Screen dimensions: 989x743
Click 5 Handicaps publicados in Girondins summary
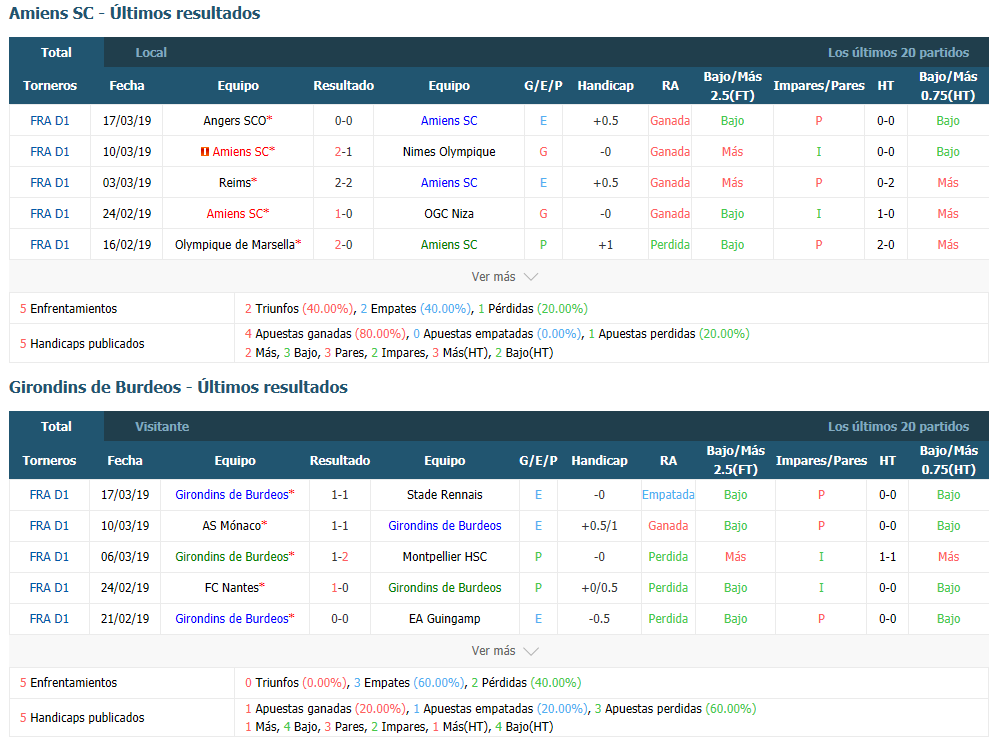[x=82, y=717]
